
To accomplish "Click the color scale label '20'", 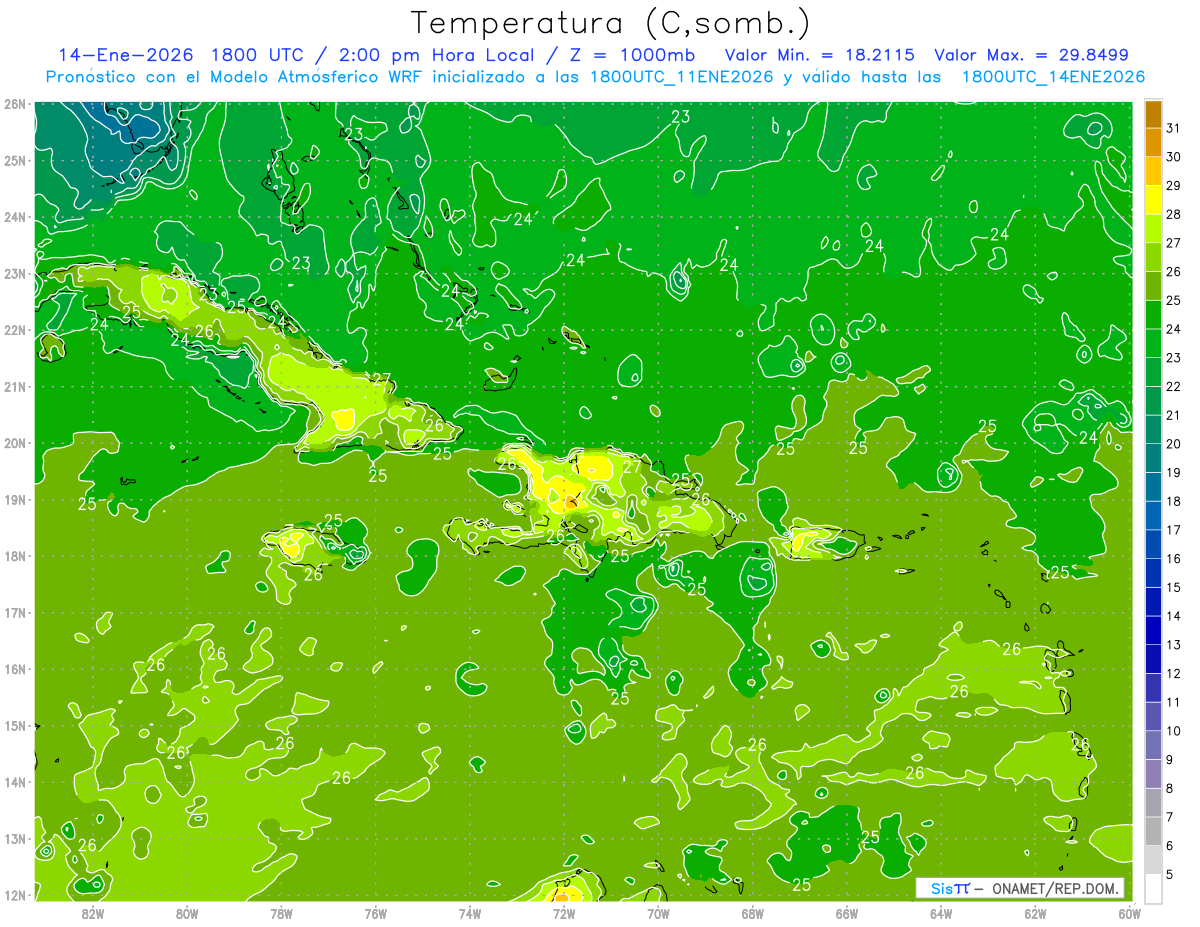I will click(1174, 444).
